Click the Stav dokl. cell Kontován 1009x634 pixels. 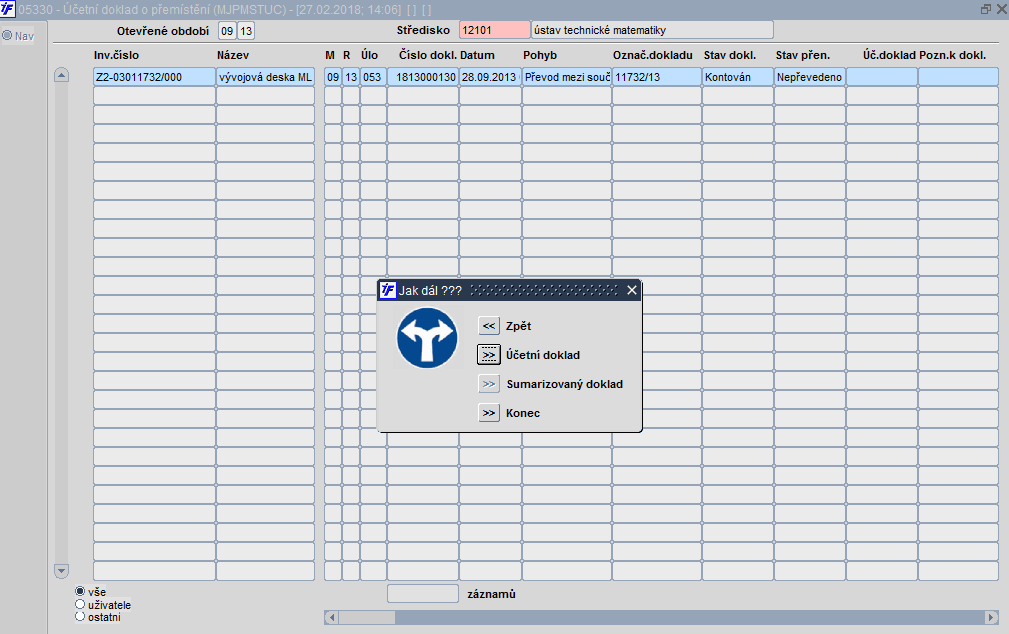pyautogui.click(x=737, y=77)
